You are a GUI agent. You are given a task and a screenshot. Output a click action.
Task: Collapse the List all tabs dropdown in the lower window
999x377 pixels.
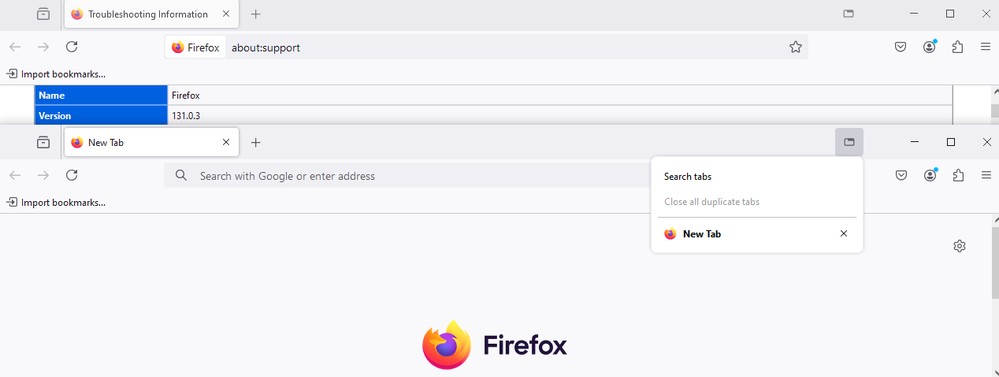click(x=849, y=142)
